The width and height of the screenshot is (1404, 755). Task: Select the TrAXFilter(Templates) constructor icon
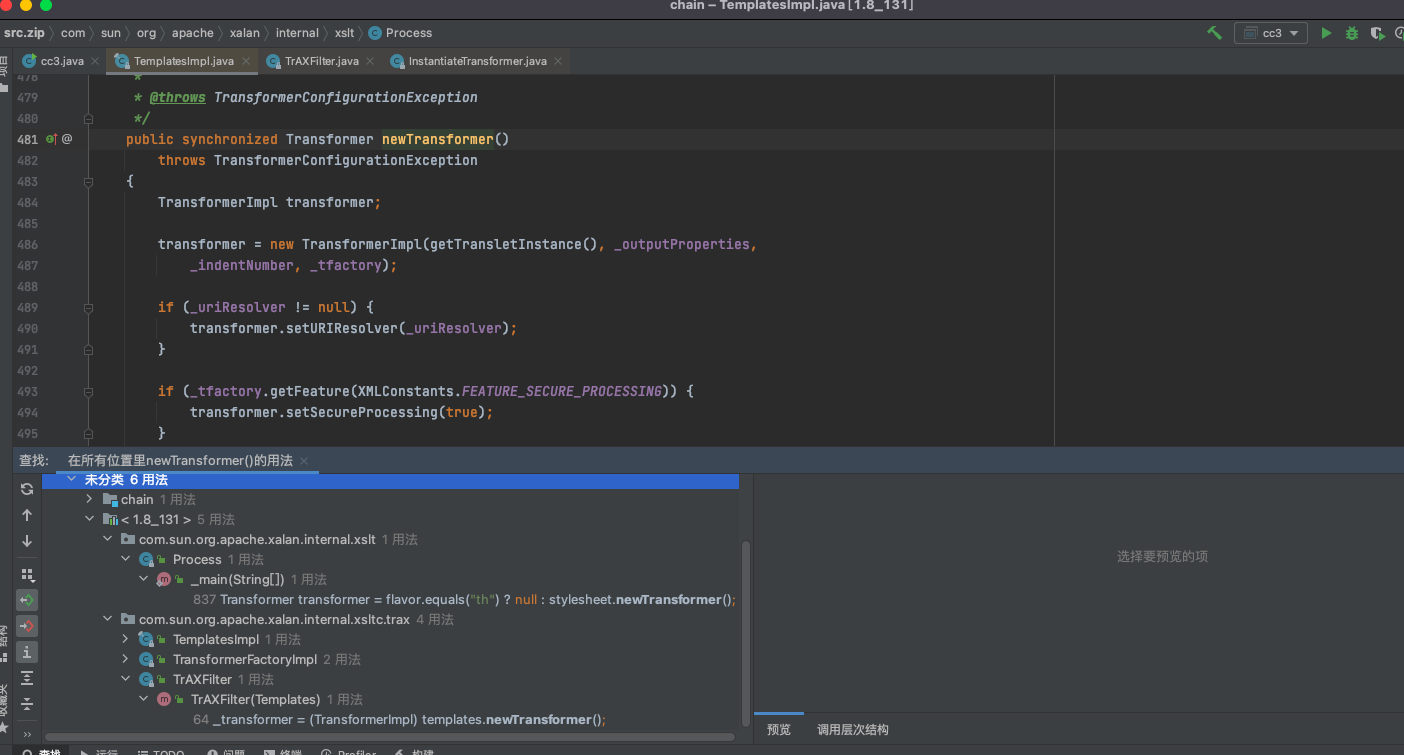click(x=164, y=699)
